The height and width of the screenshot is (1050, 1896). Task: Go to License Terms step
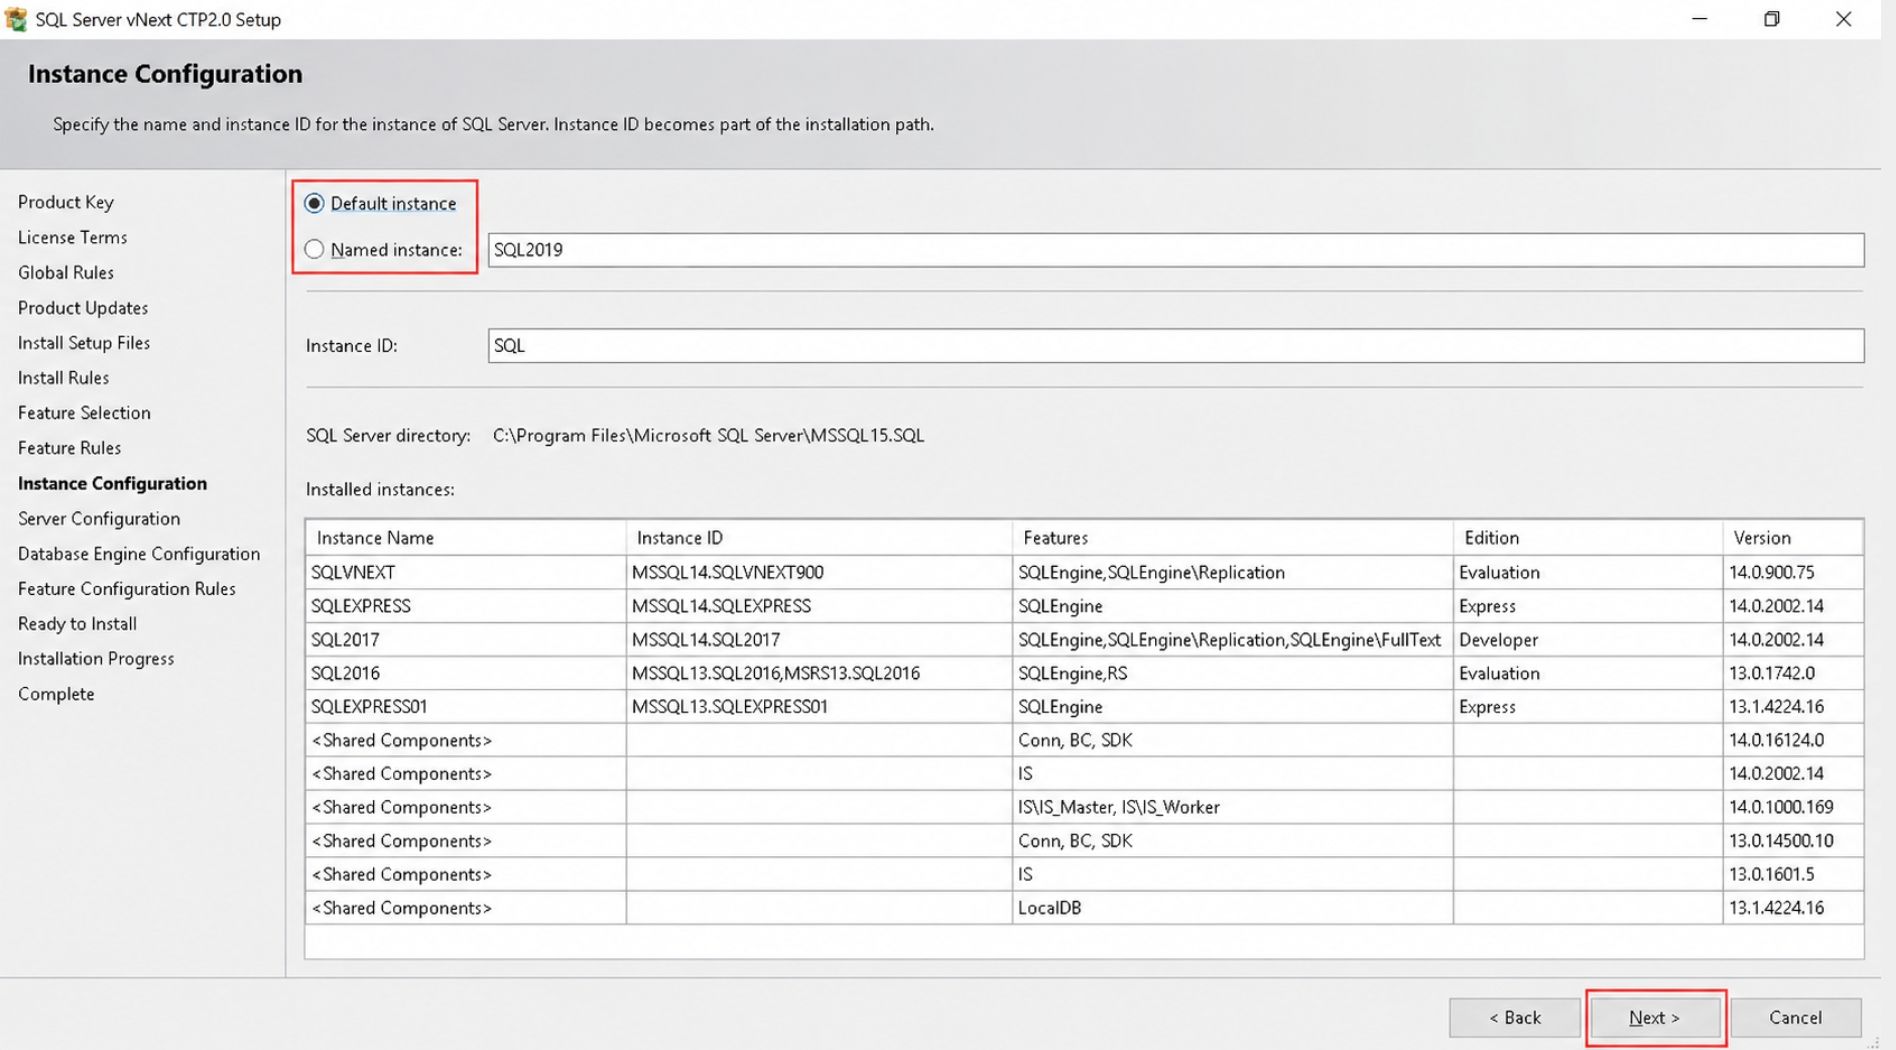point(72,237)
